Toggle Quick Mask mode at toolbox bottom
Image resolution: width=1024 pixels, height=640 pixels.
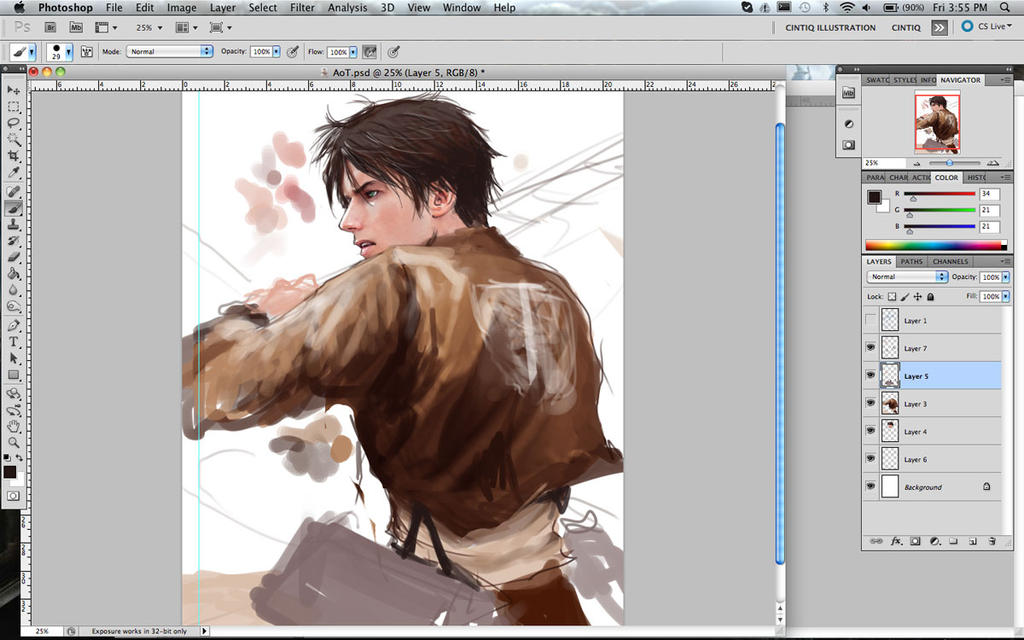pos(13,496)
